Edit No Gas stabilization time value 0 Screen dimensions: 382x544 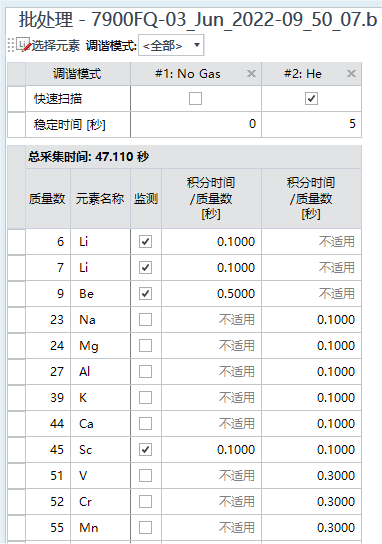pos(196,124)
